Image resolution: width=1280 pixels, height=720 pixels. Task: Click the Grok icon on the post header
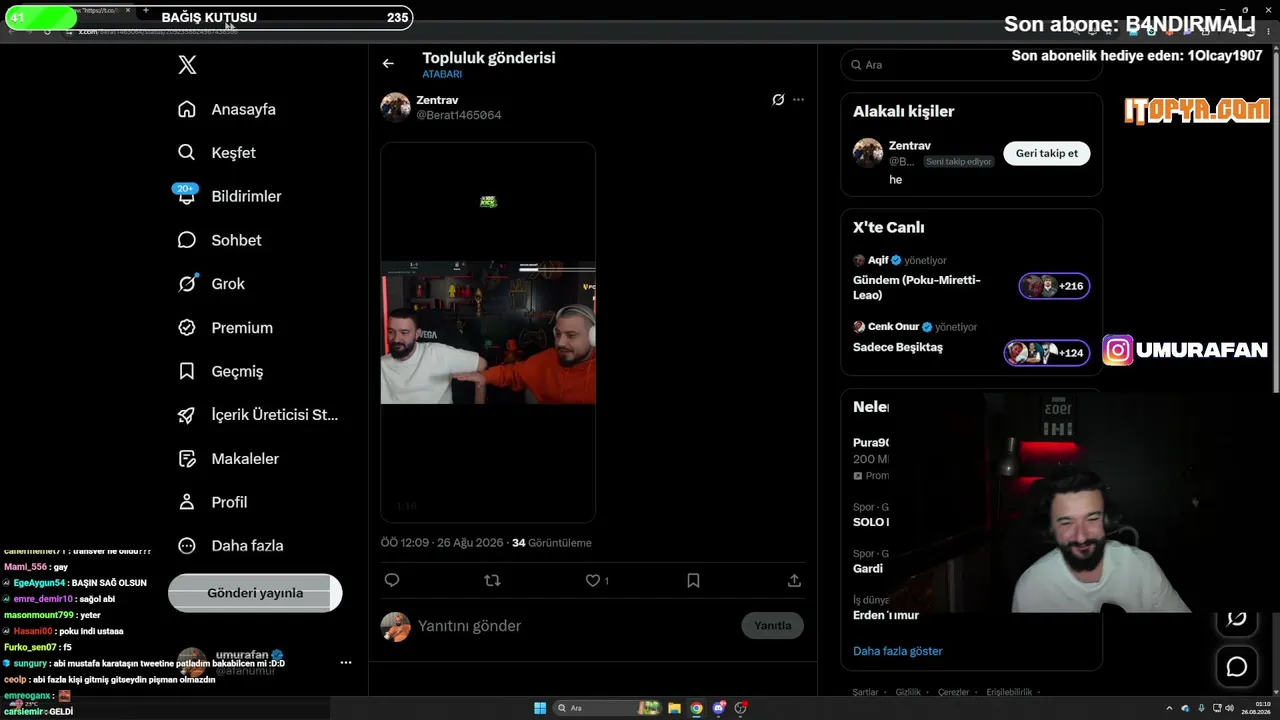point(778,100)
